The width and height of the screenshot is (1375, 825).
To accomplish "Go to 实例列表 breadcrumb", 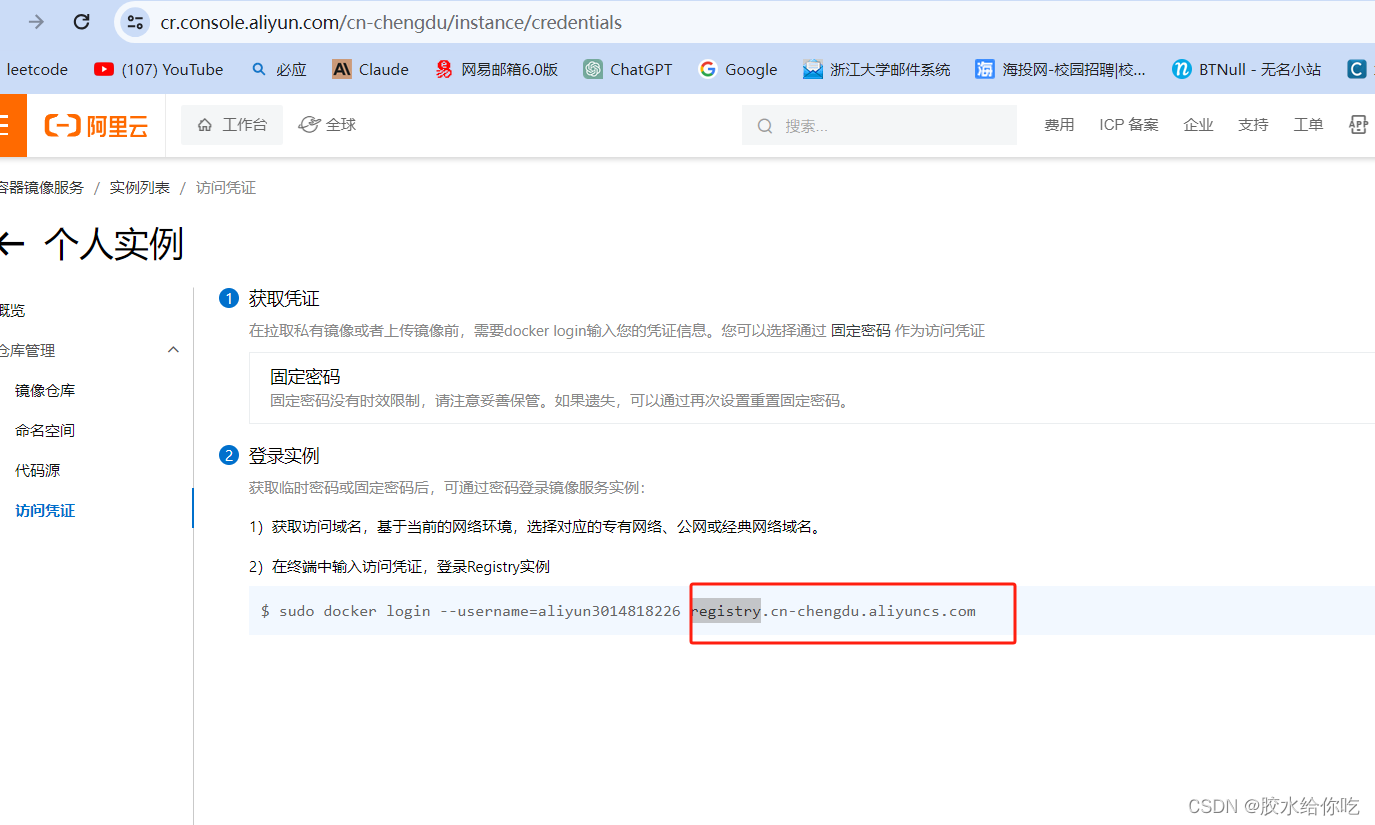I will (x=140, y=187).
